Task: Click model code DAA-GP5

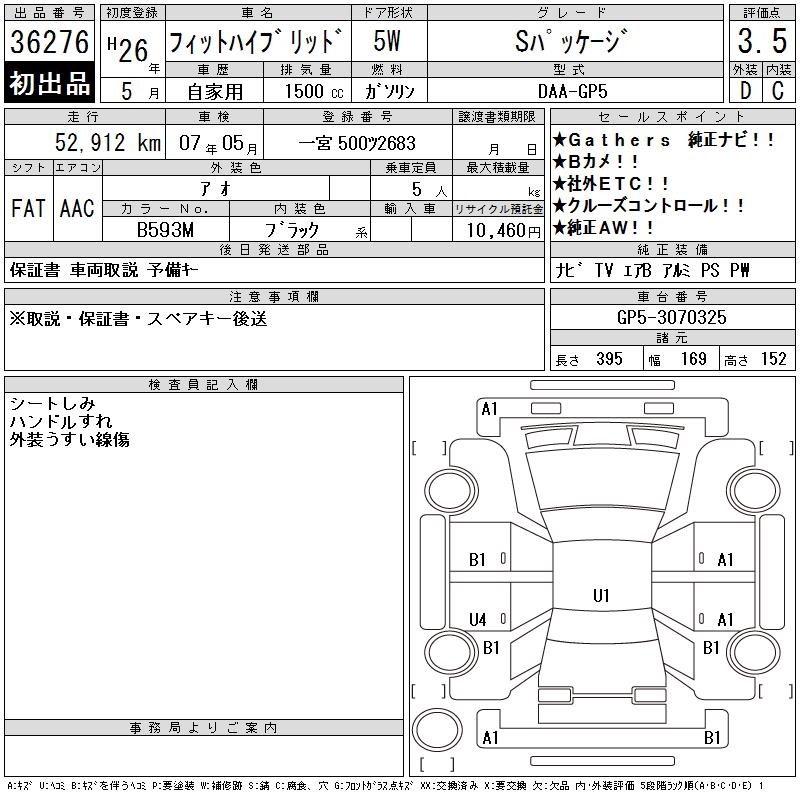Action: pyautogui.click(x=572, y=91)
